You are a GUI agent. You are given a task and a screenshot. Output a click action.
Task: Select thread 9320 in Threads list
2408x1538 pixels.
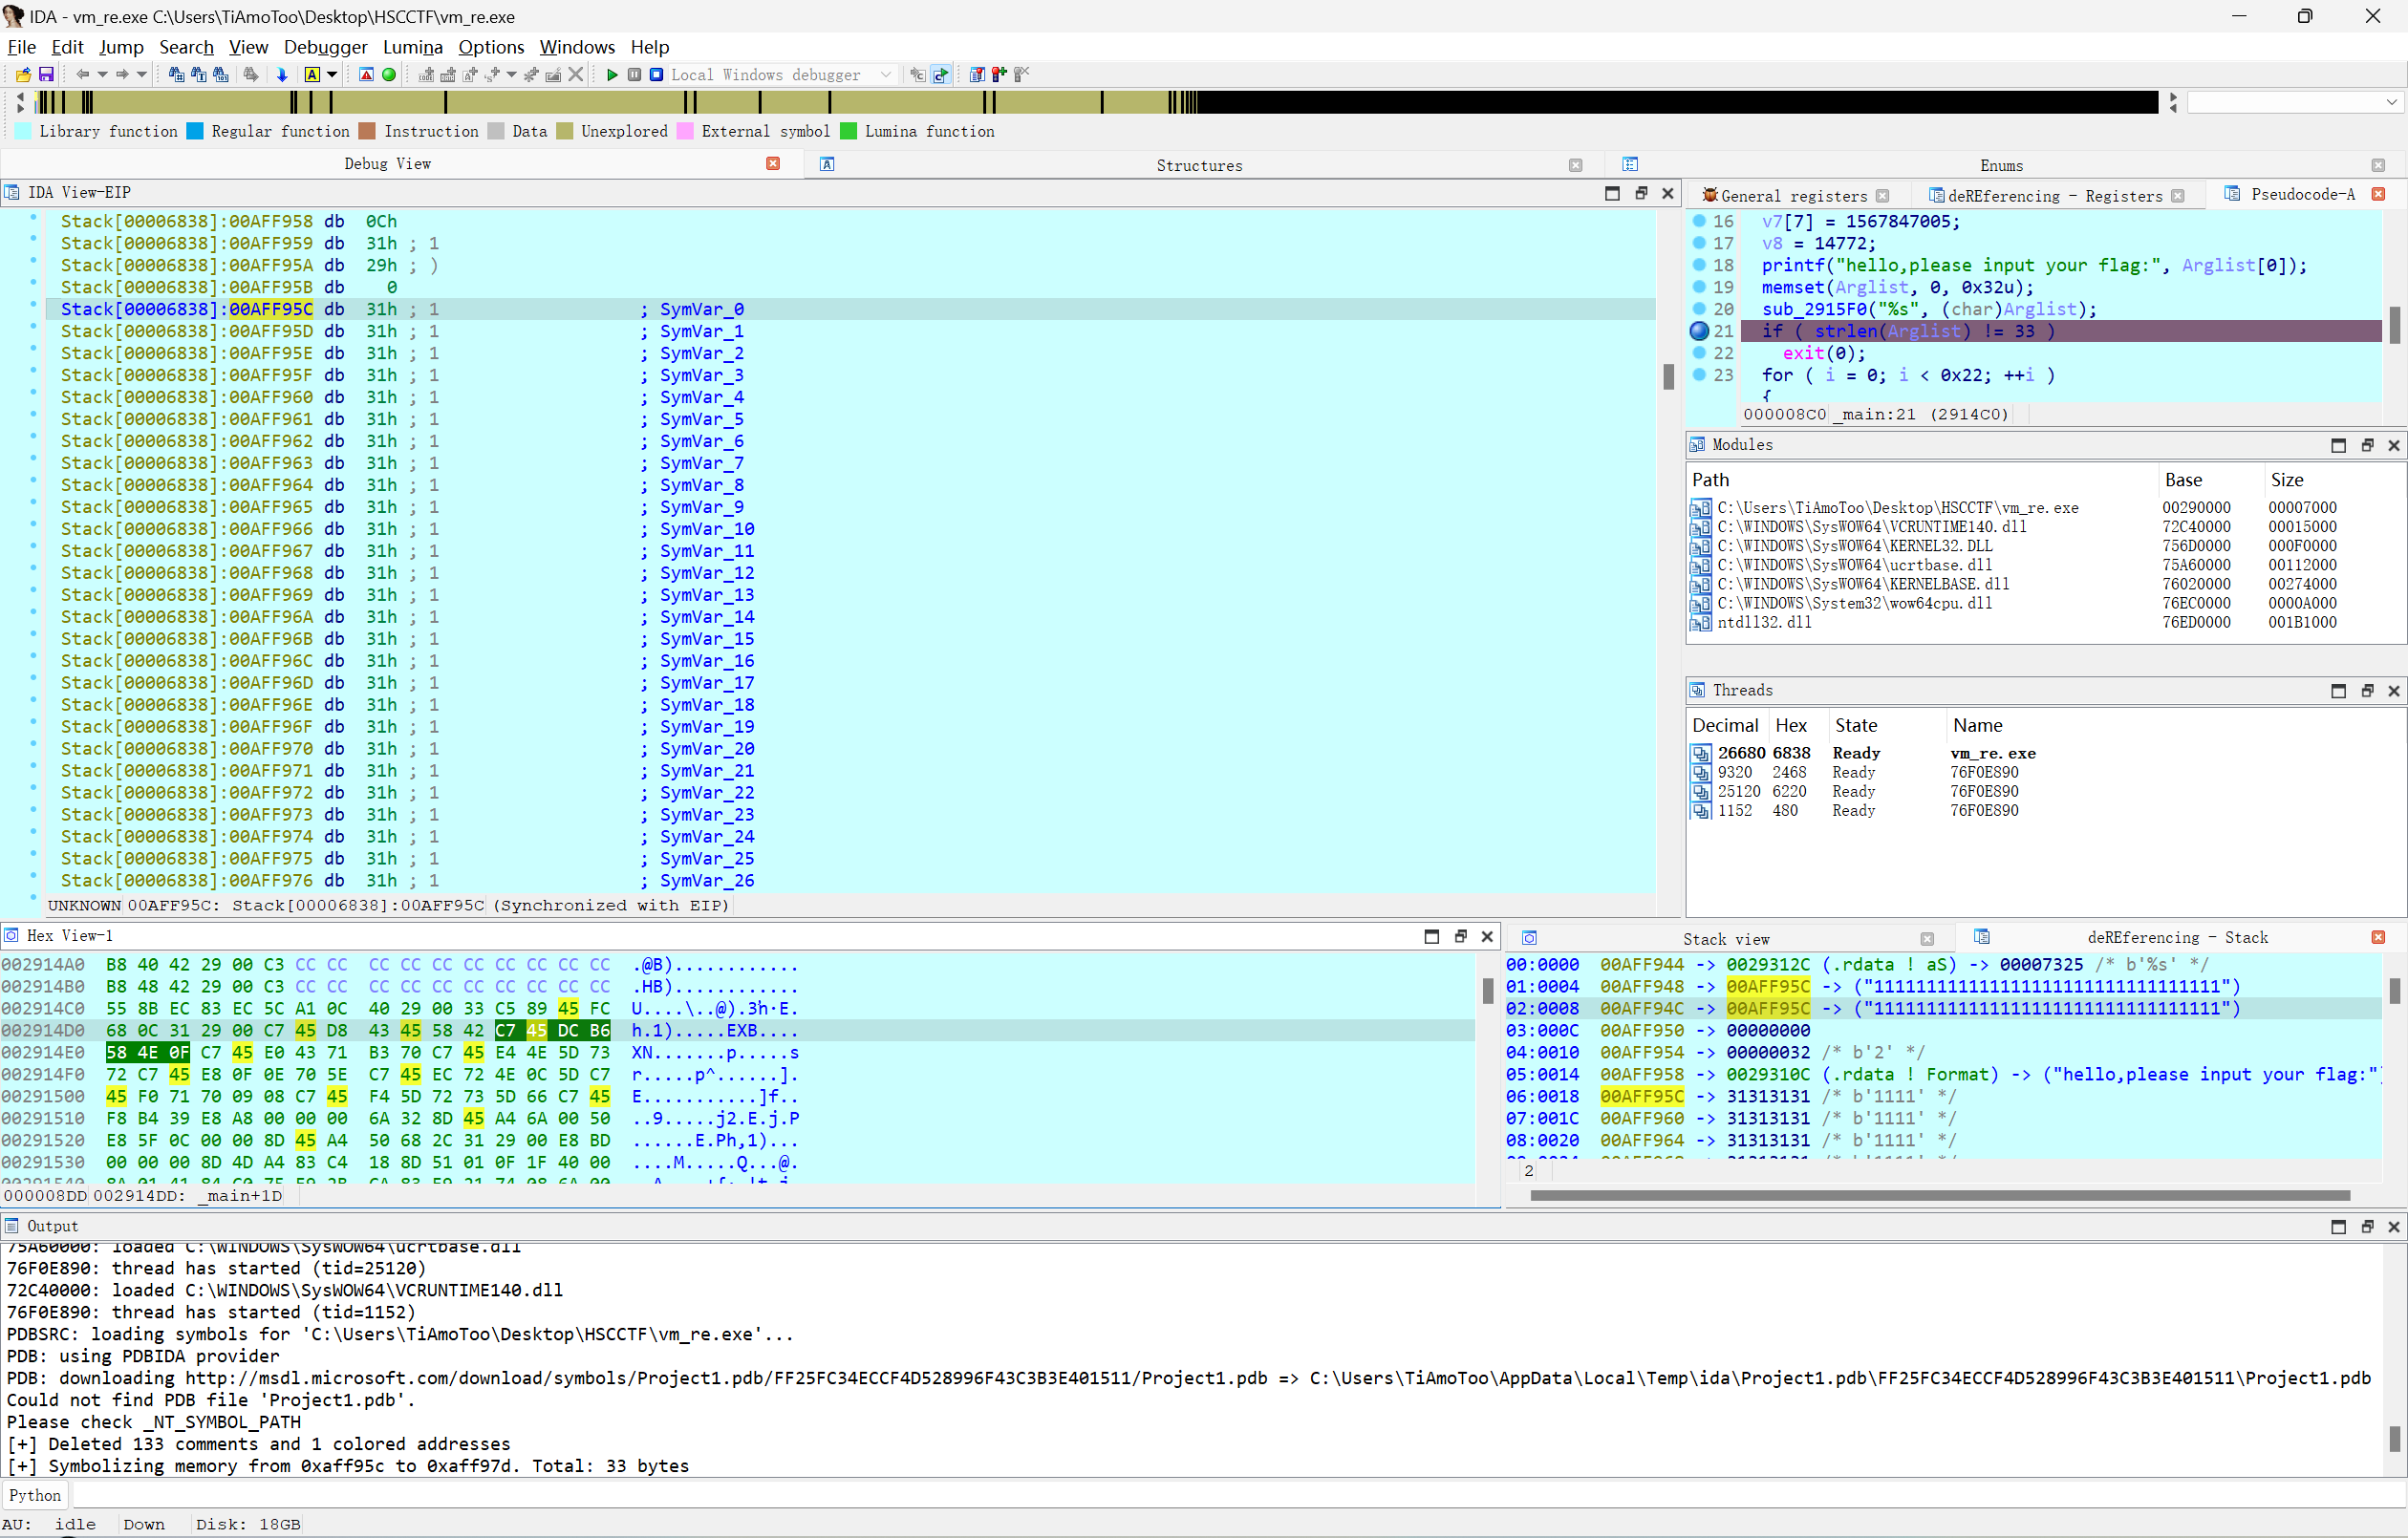tap(2046, 772)
